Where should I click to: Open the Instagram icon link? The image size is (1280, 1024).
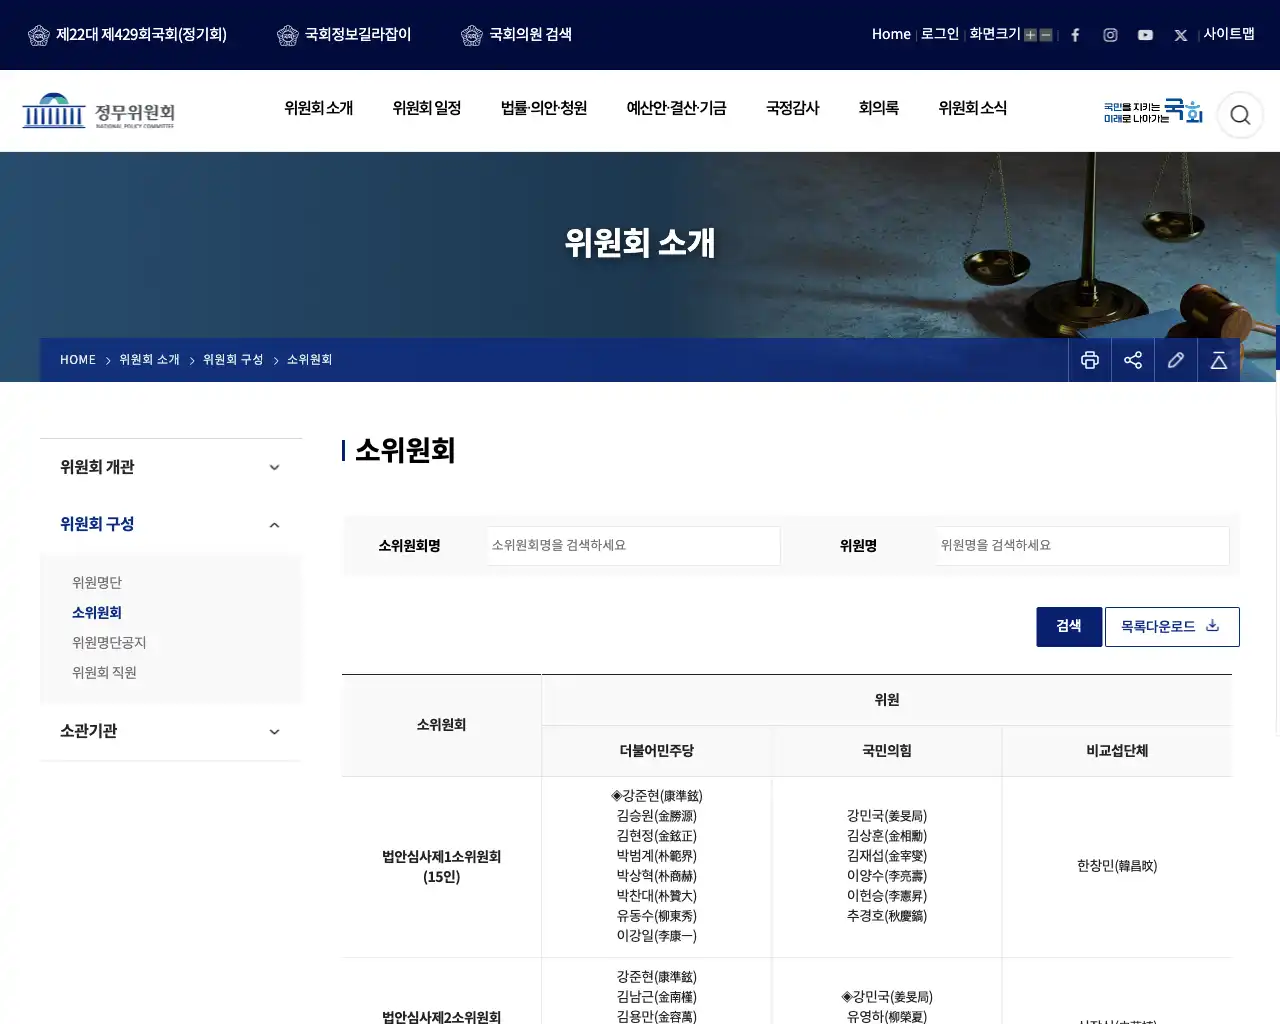point(1110,35)
